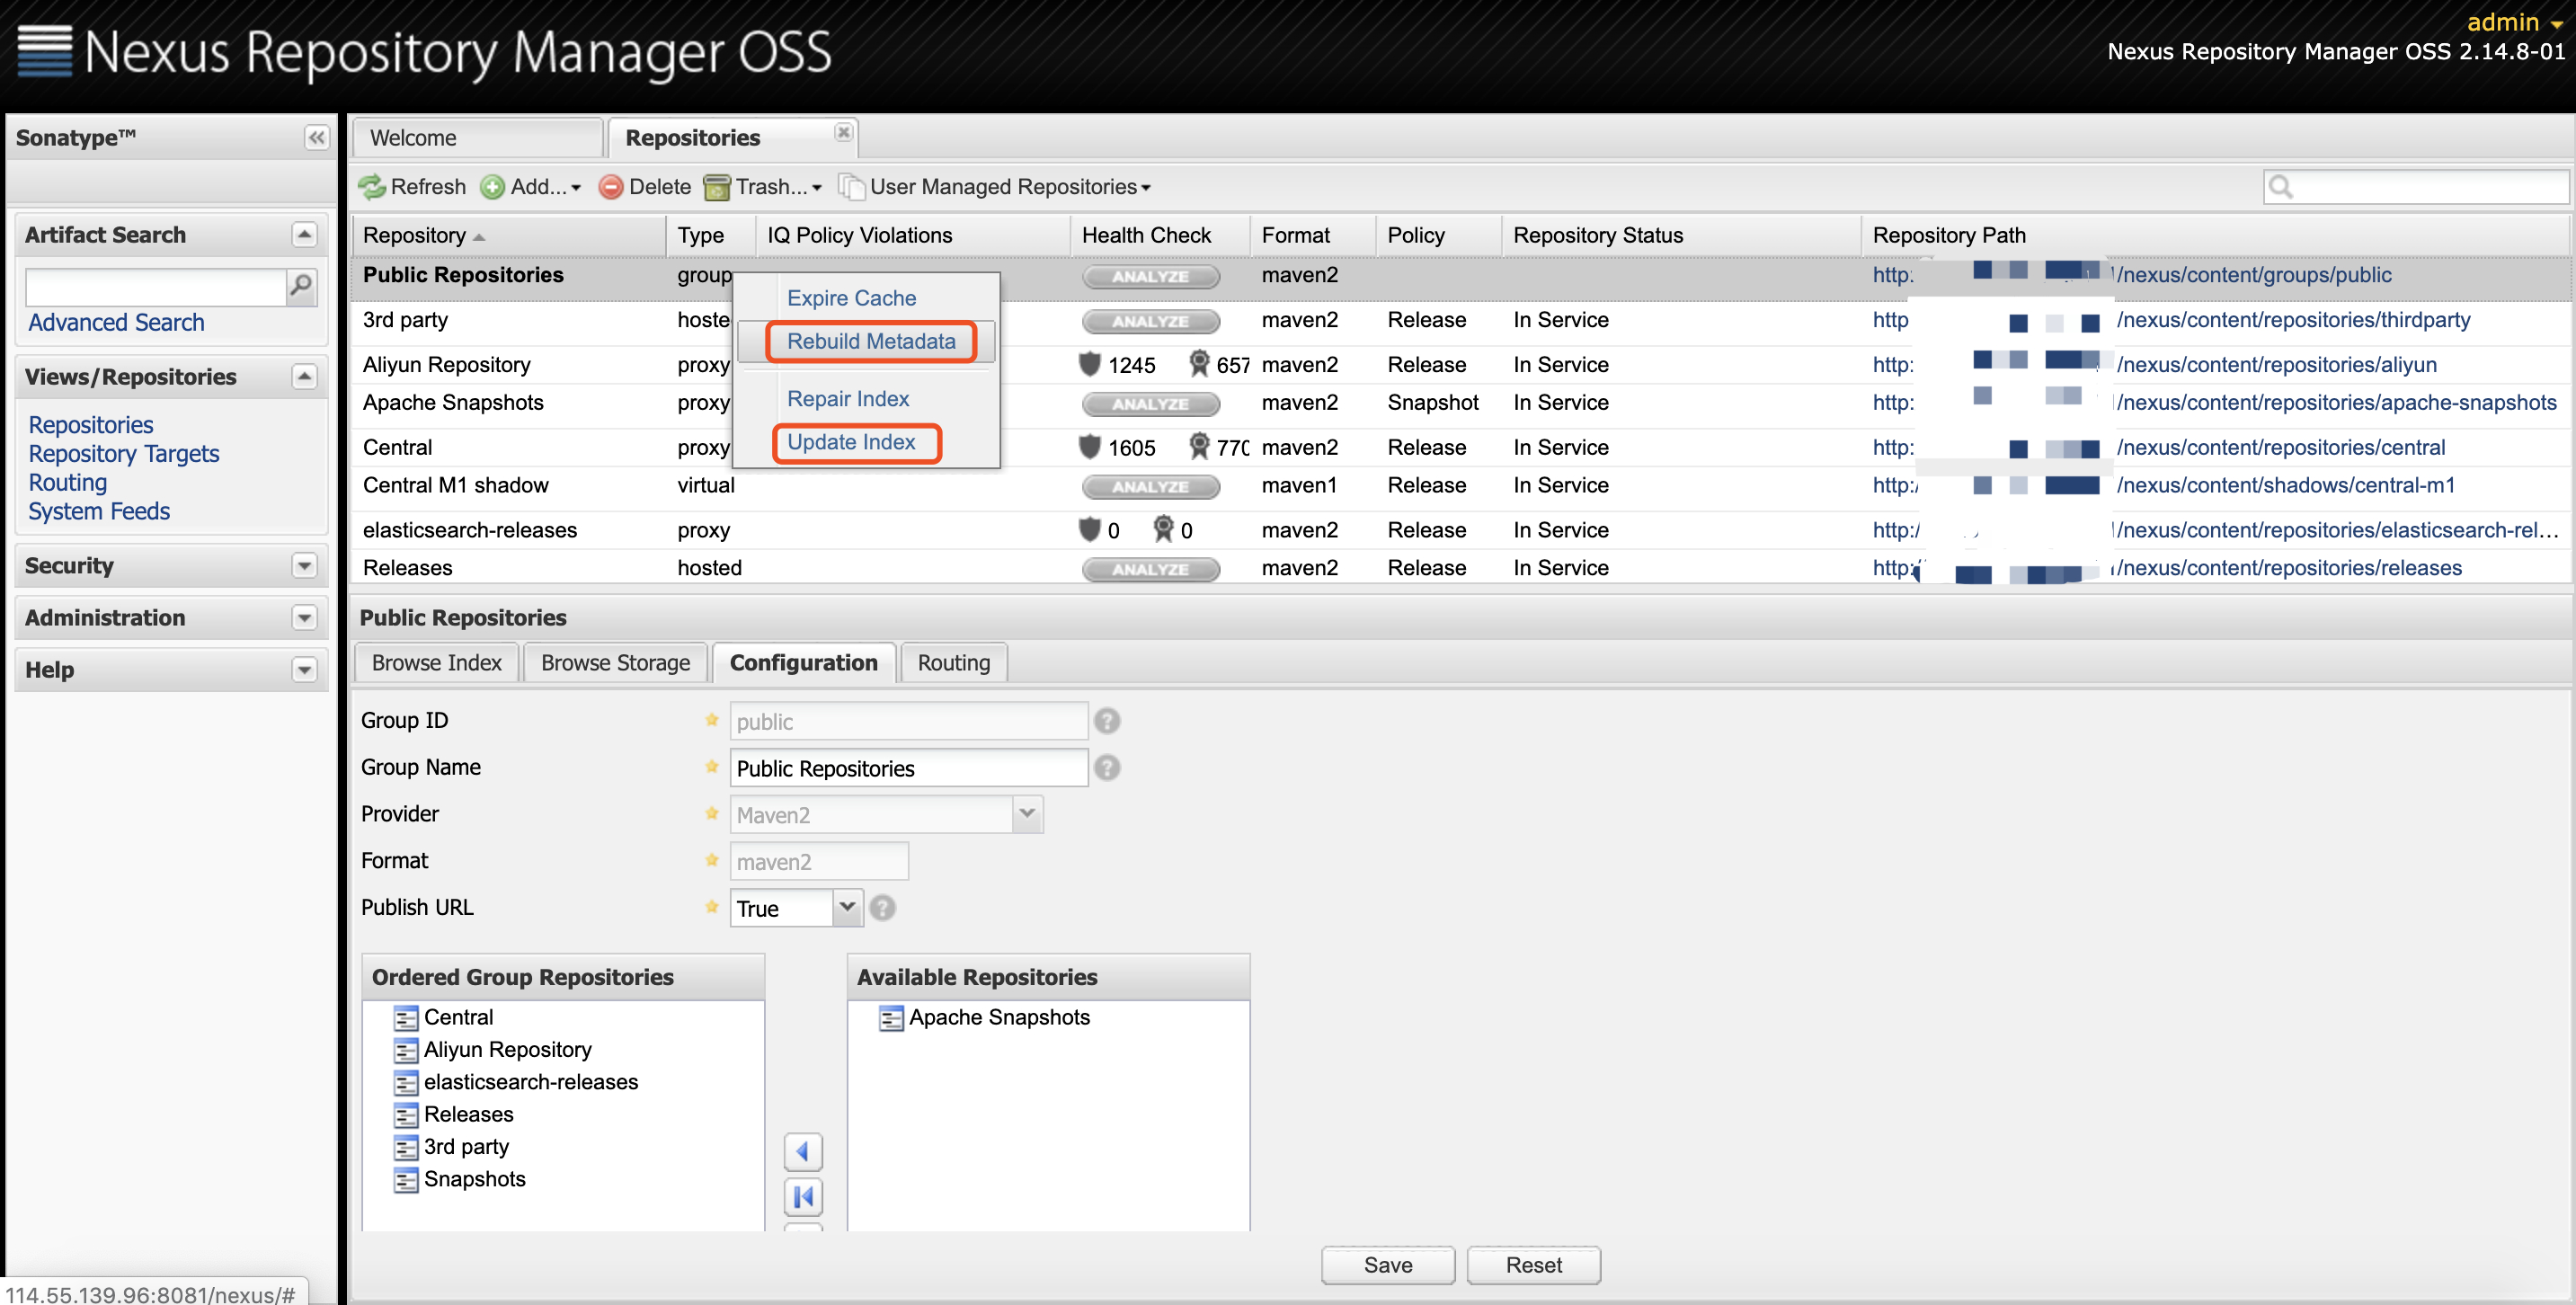Screen dimensions: 2576x1305
Task: Click the Group Name help icon
Action: 1107,768
